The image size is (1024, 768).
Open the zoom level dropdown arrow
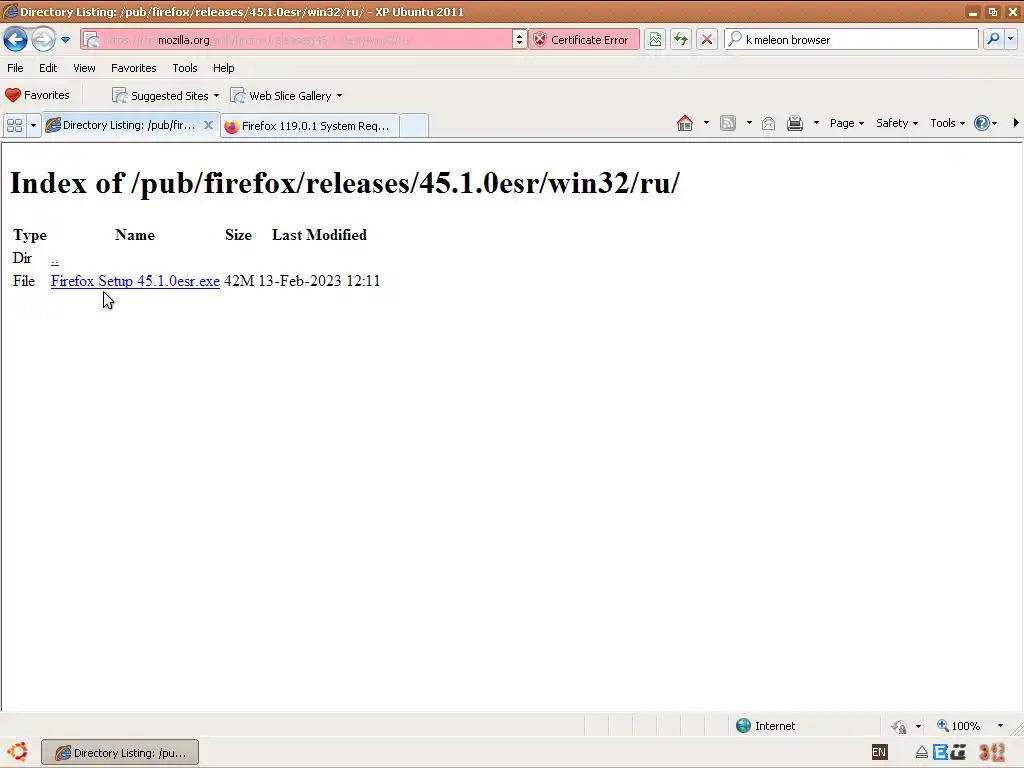[1000, 726]
